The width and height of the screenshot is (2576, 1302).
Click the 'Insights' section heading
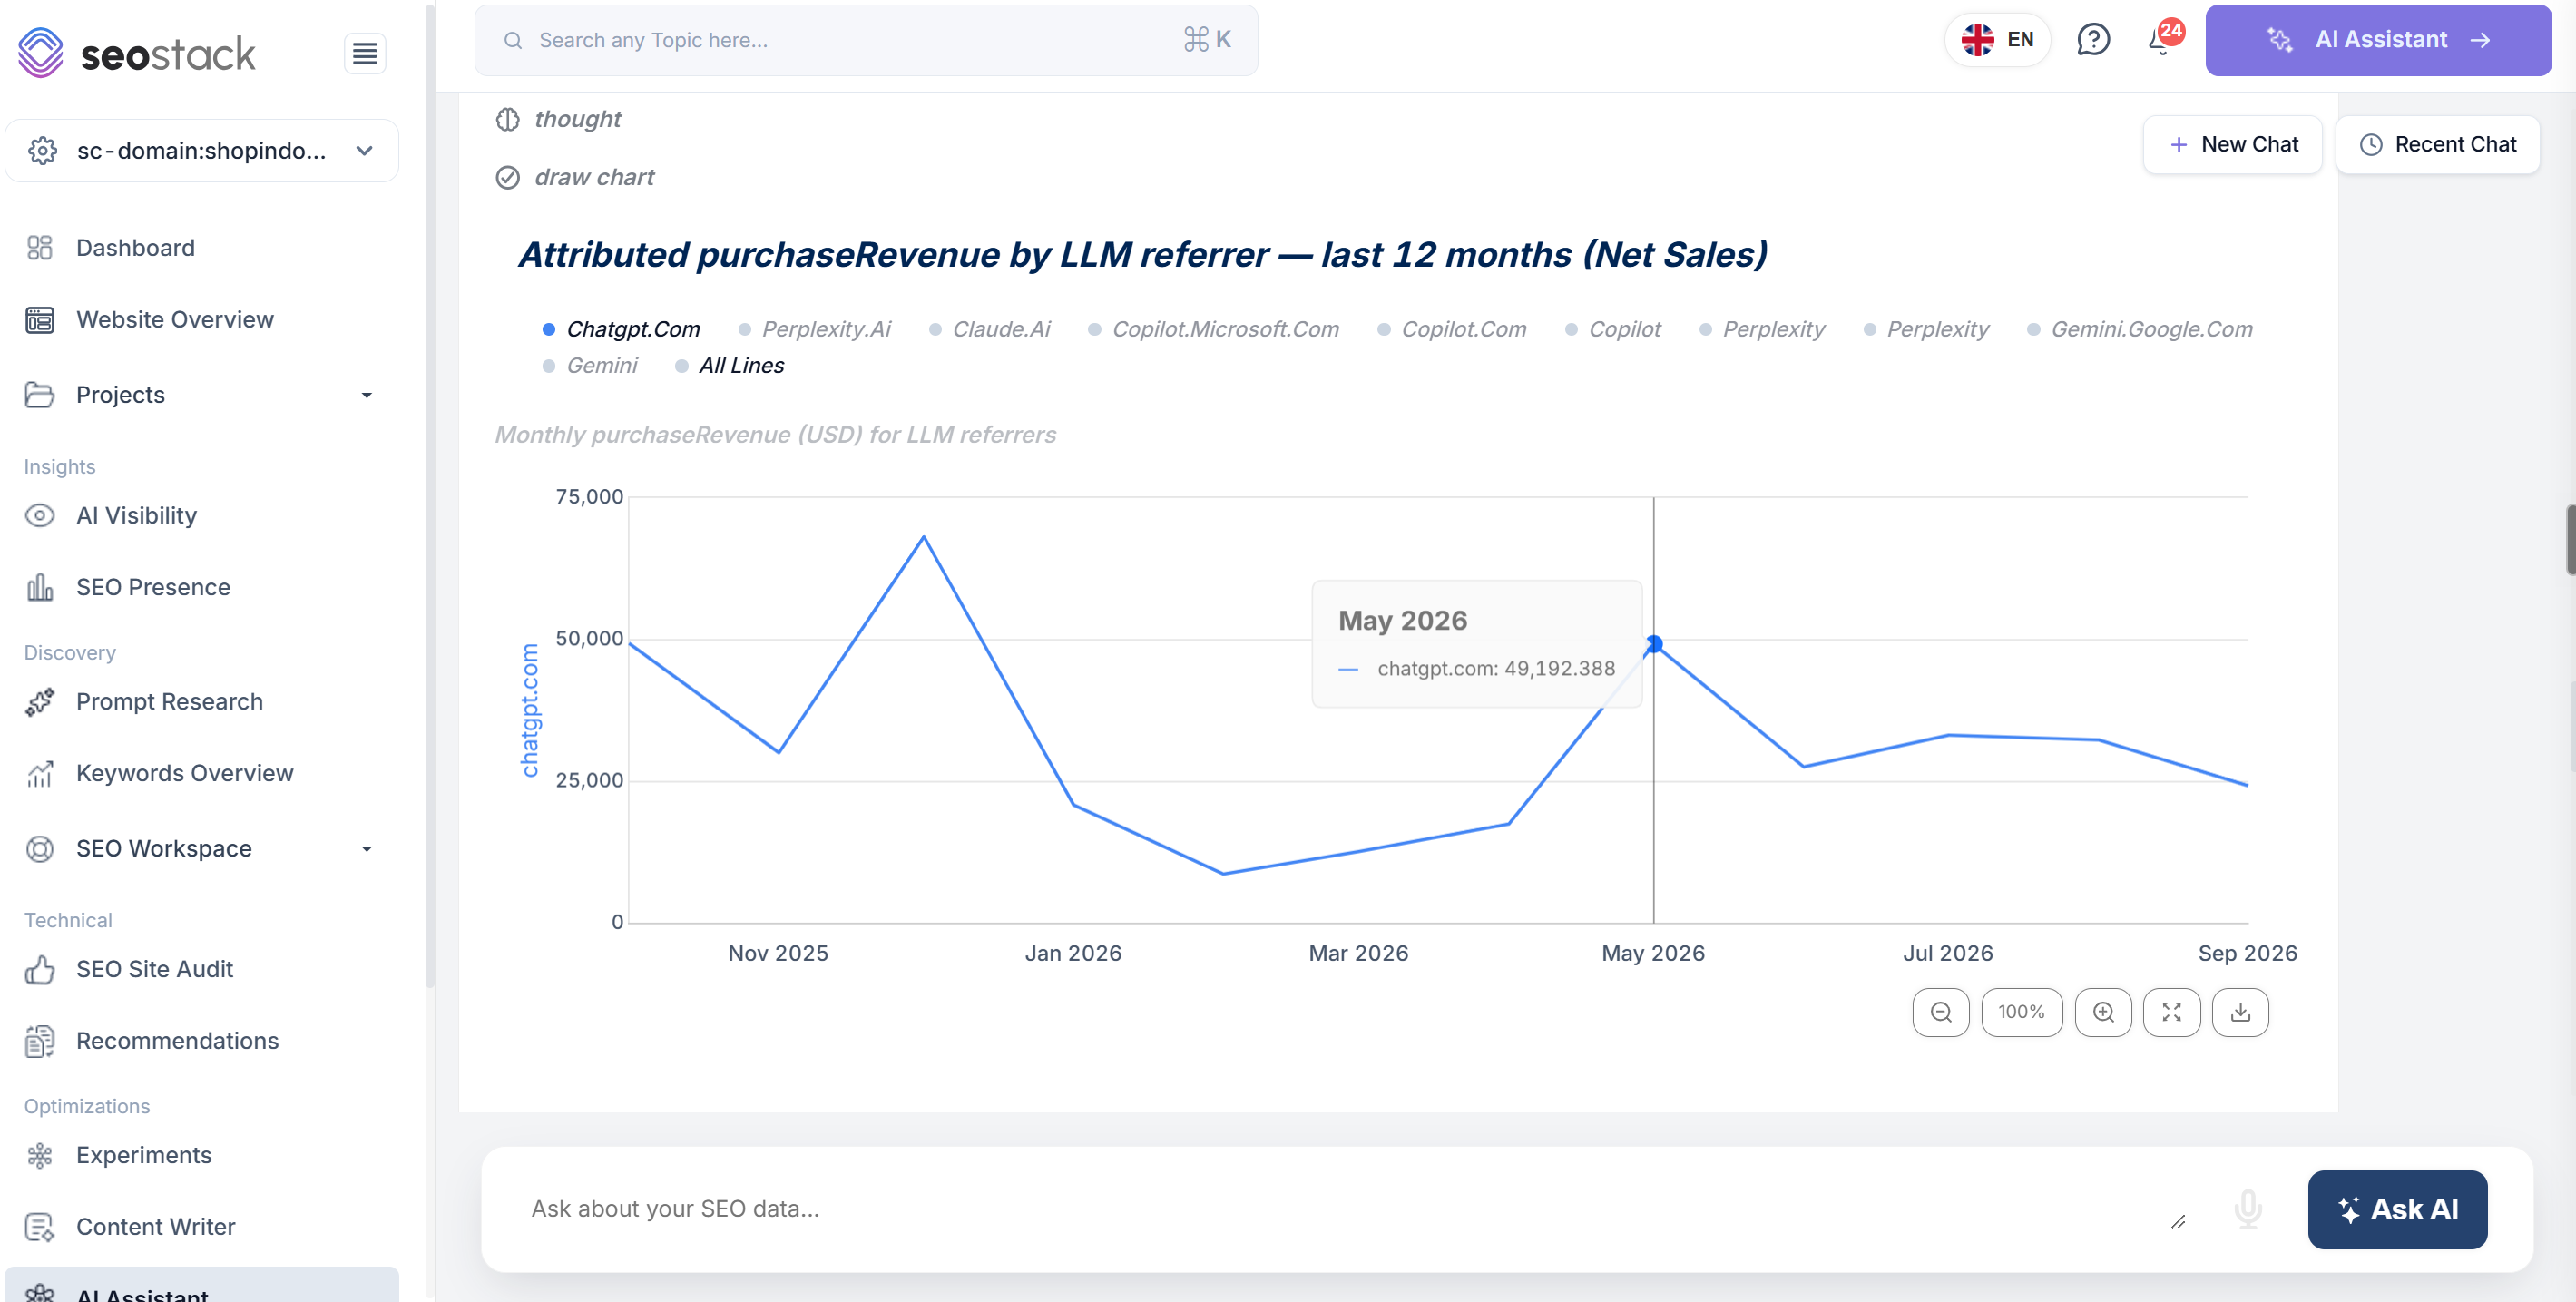pos(60,467)
